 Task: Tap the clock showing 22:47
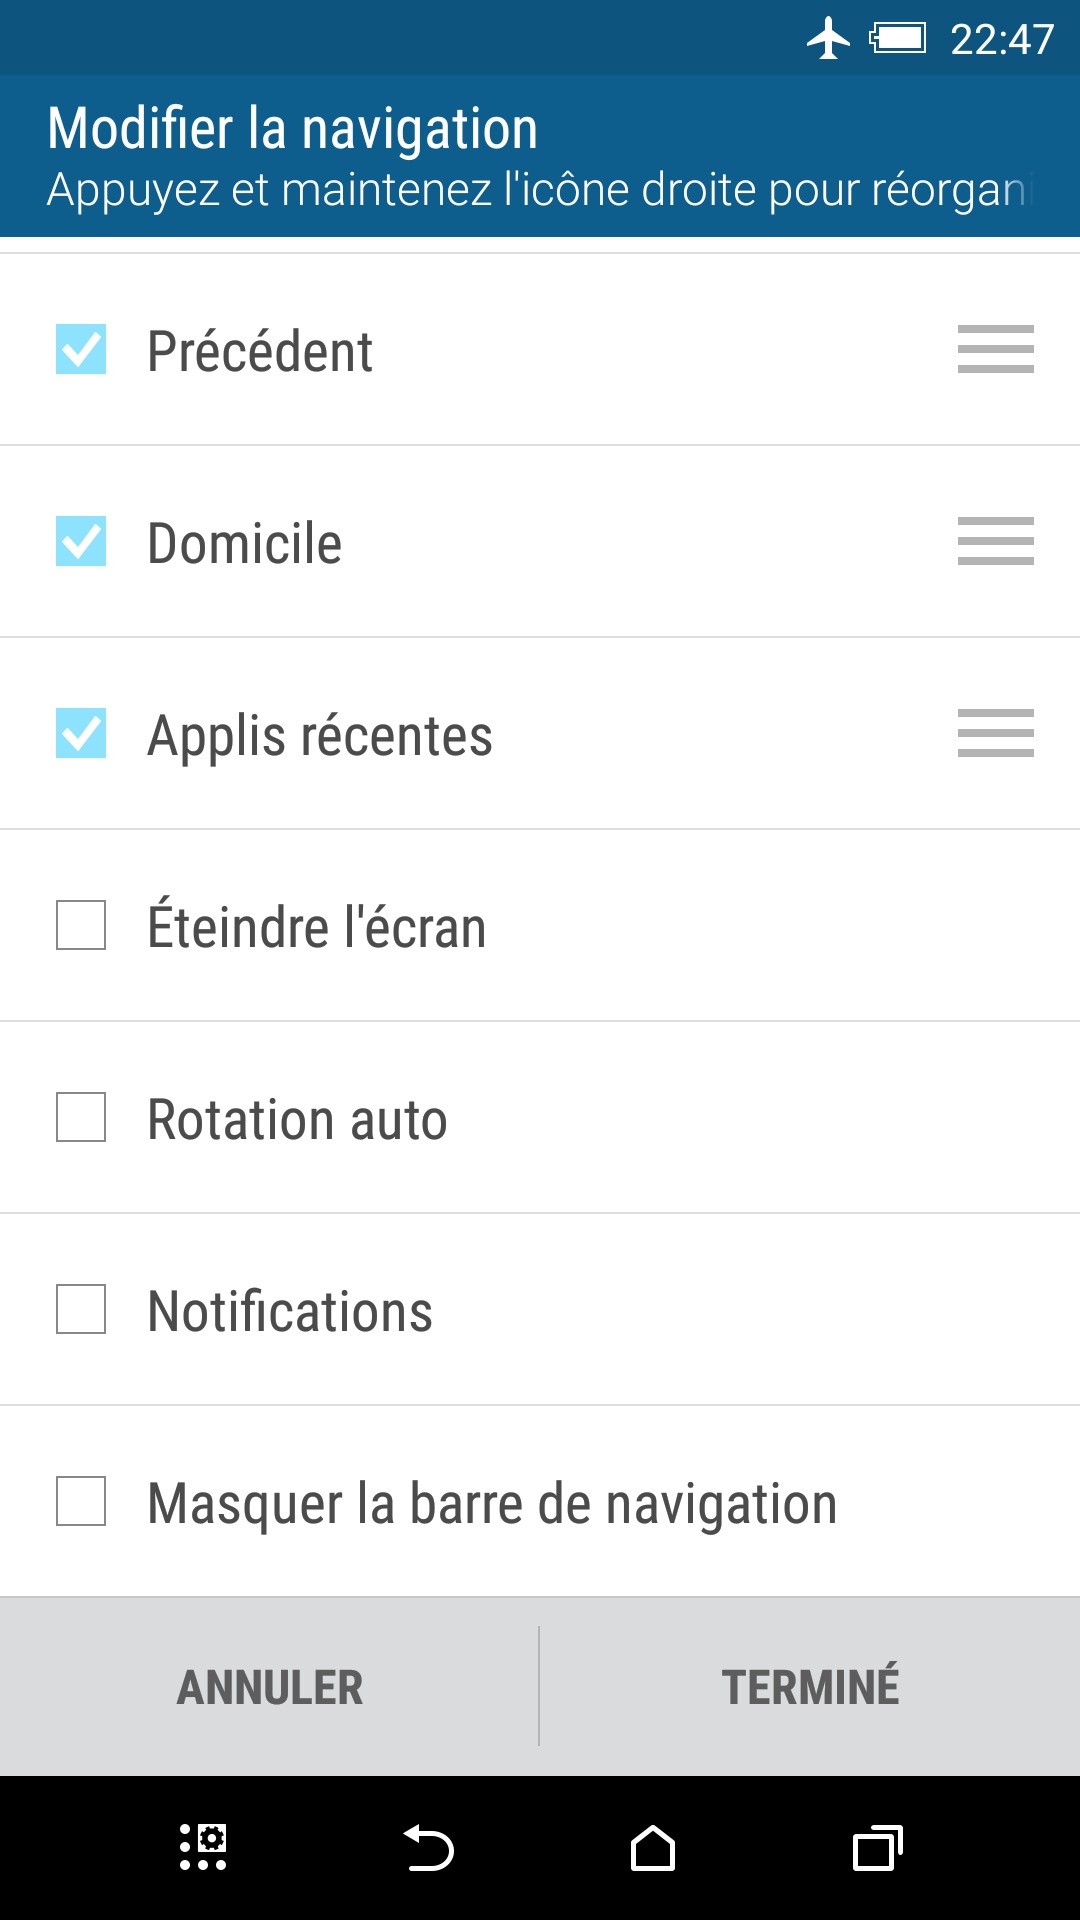pos(1001,40)
